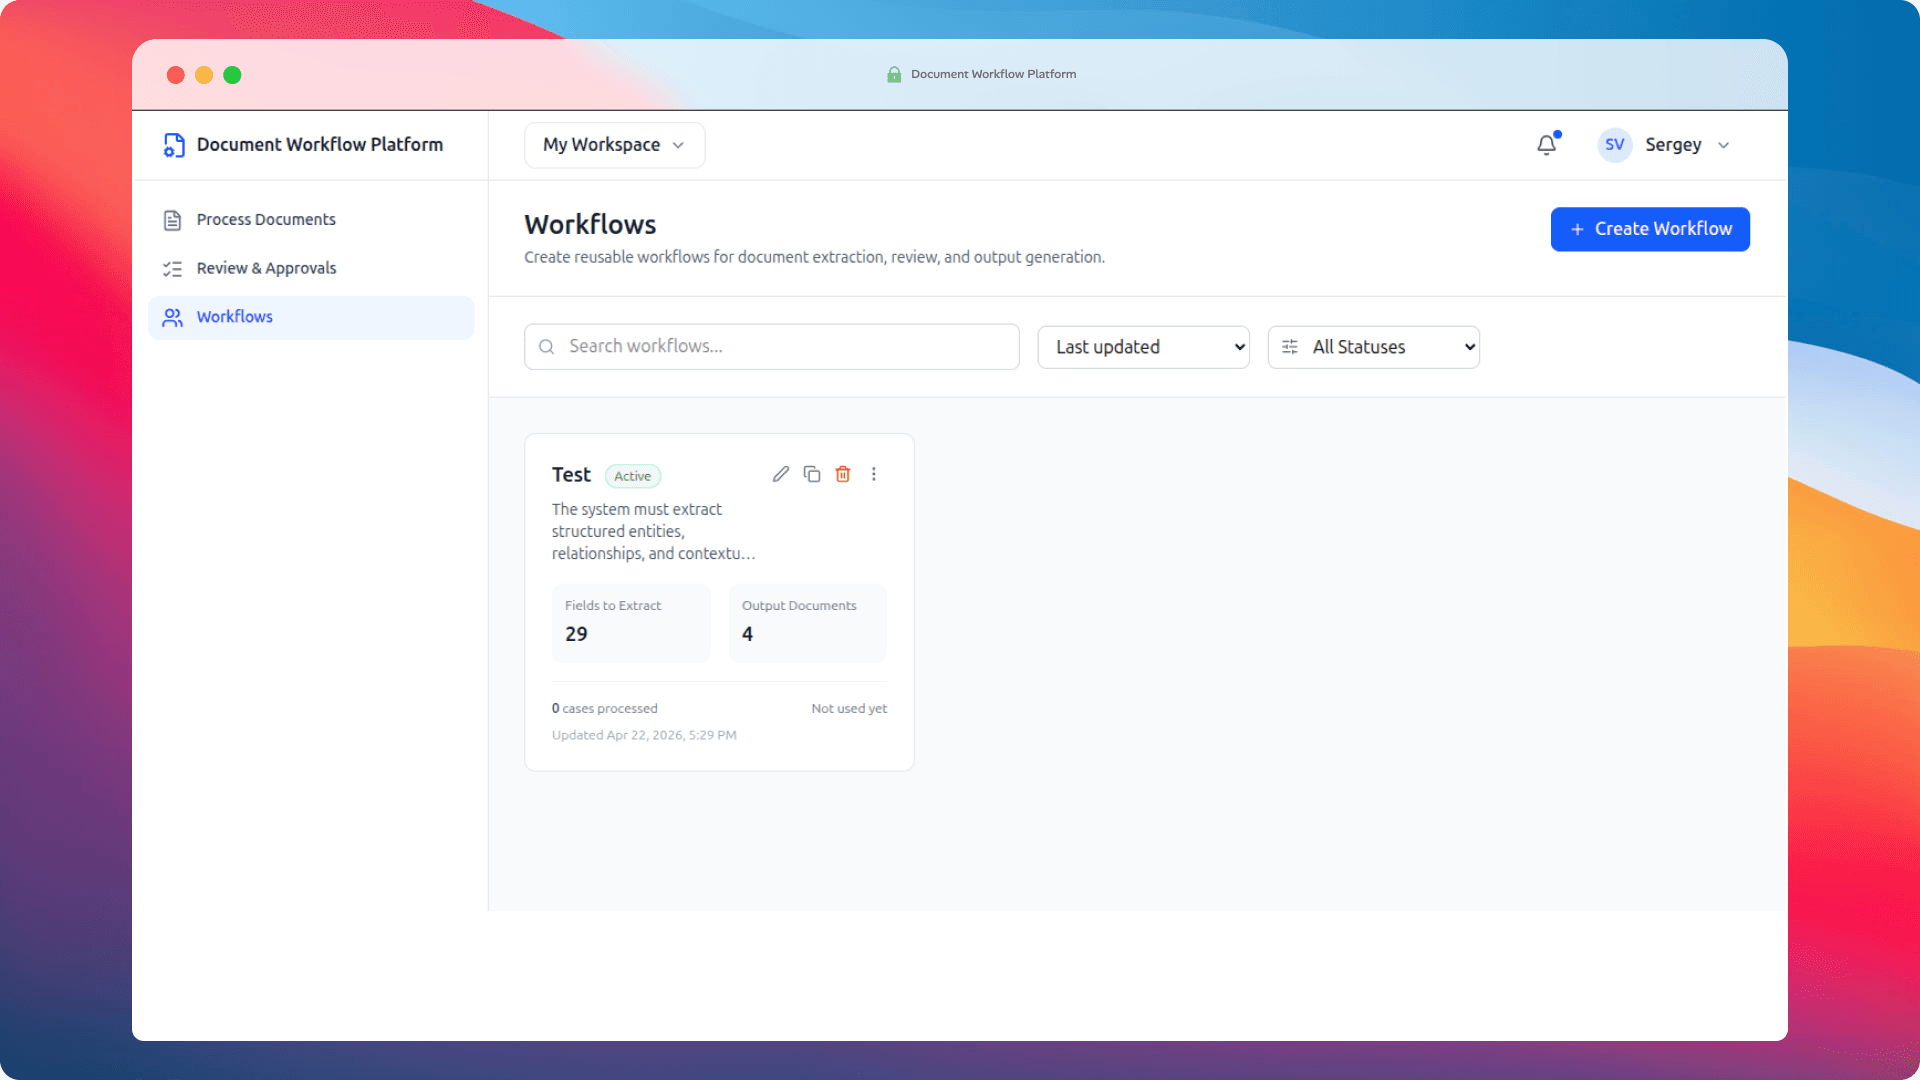Image resolution: width=1920 pixels, height=1080 pixels.
Task: Duplicate the Test workflow via copy icon
Action: click(x=812, y=474)
